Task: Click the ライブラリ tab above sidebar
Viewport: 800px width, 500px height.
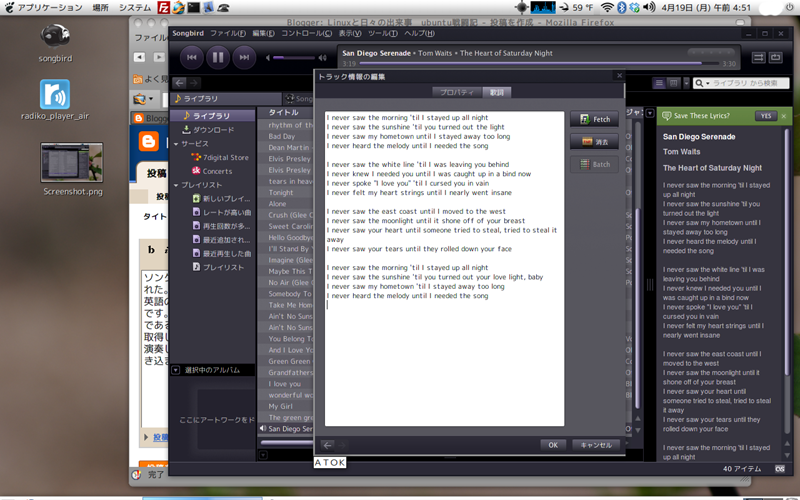Action: [x=226, y=98]
